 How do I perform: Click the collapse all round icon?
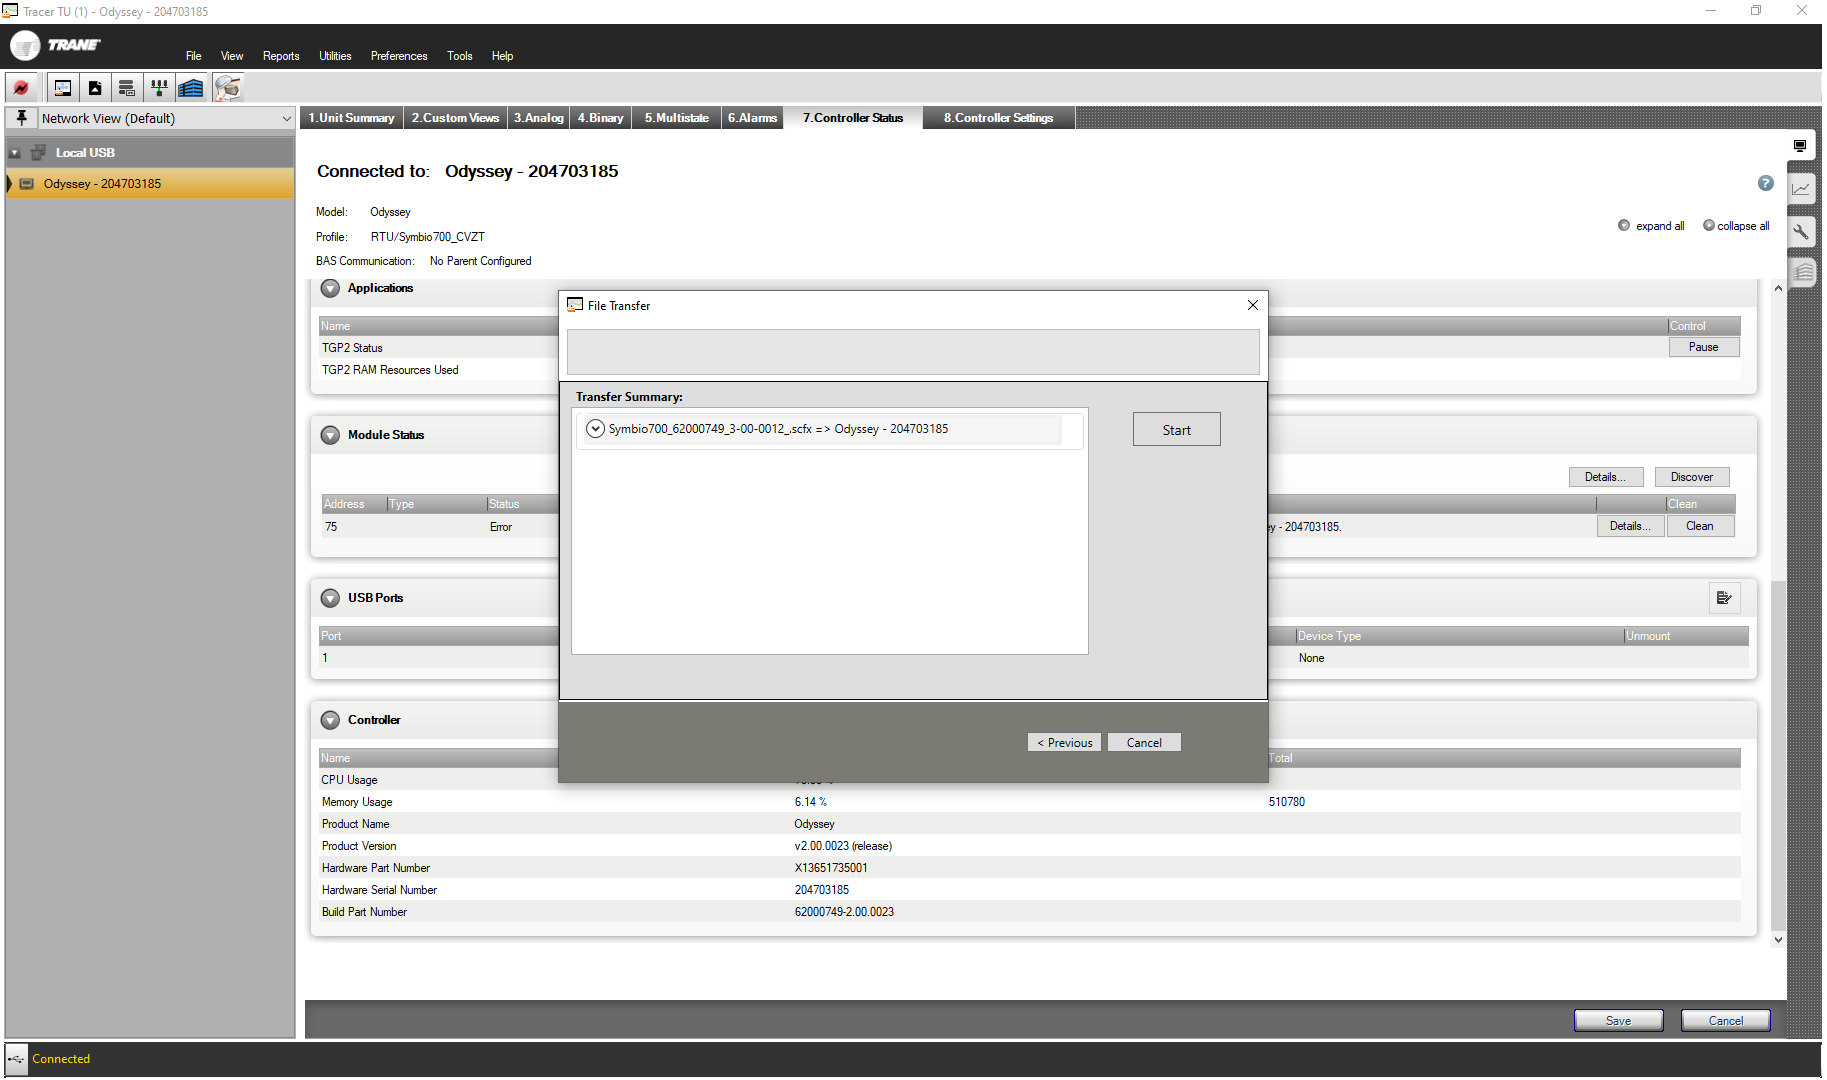pos(1709,226)
